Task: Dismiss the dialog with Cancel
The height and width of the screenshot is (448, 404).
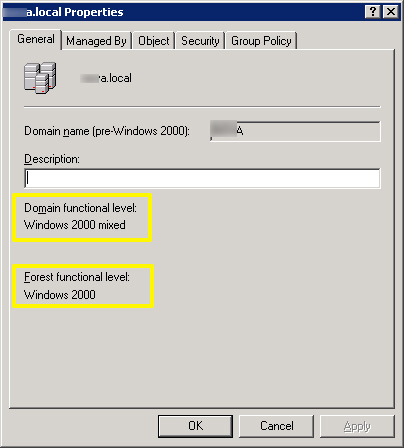Action: tap(276, 426)
